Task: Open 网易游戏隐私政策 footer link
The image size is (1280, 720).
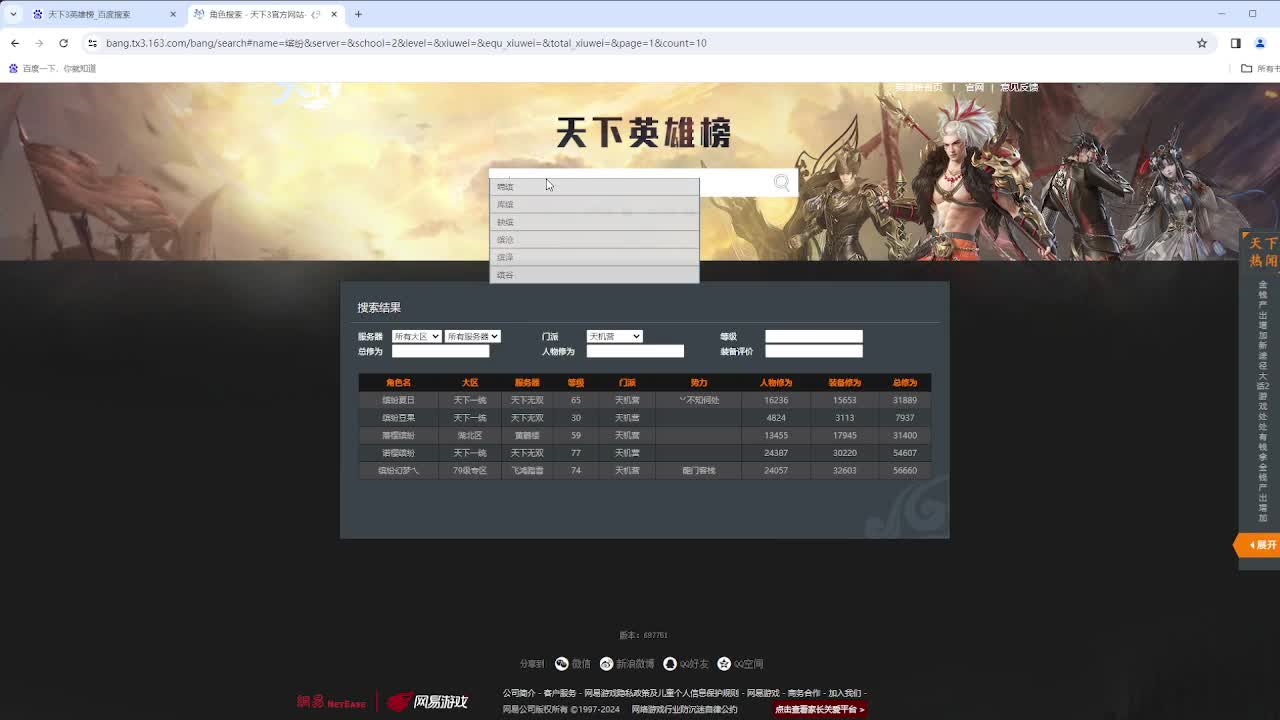Action: click(x=661, y=693)
